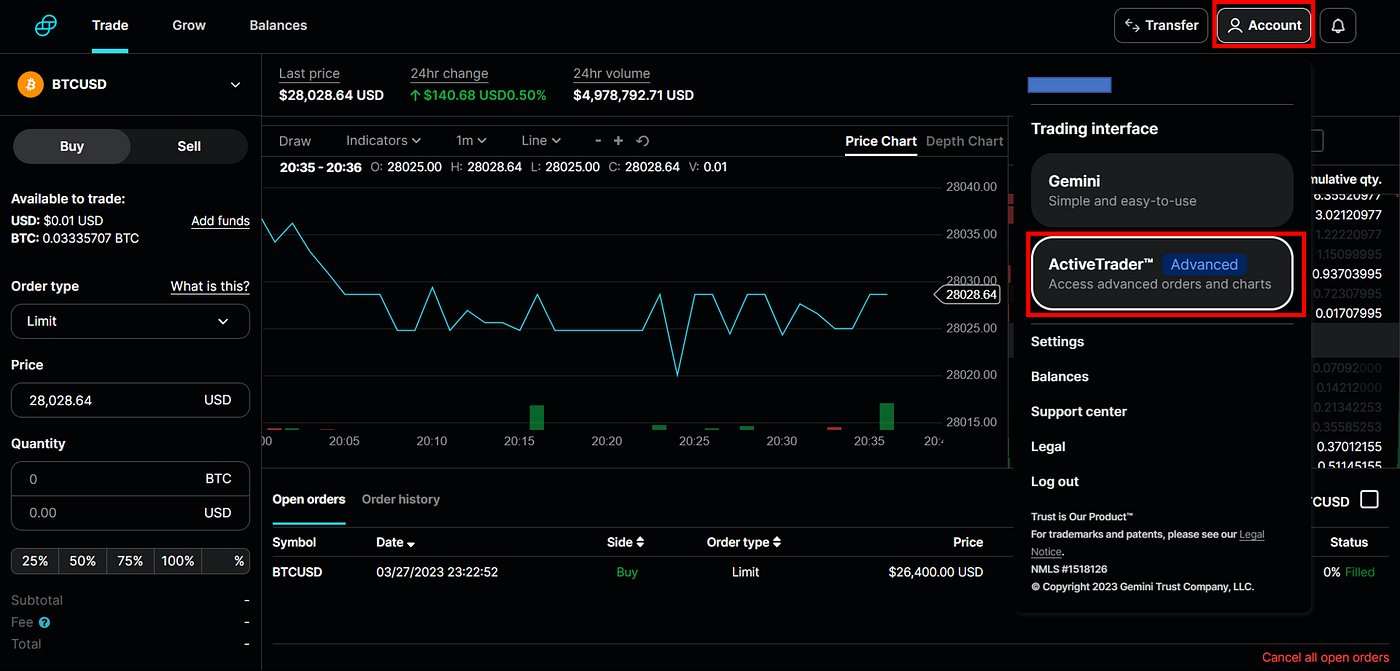The height and width of the screenshot is (671, 1400).
Task: Click the Last price label
Action: point(309,73)
